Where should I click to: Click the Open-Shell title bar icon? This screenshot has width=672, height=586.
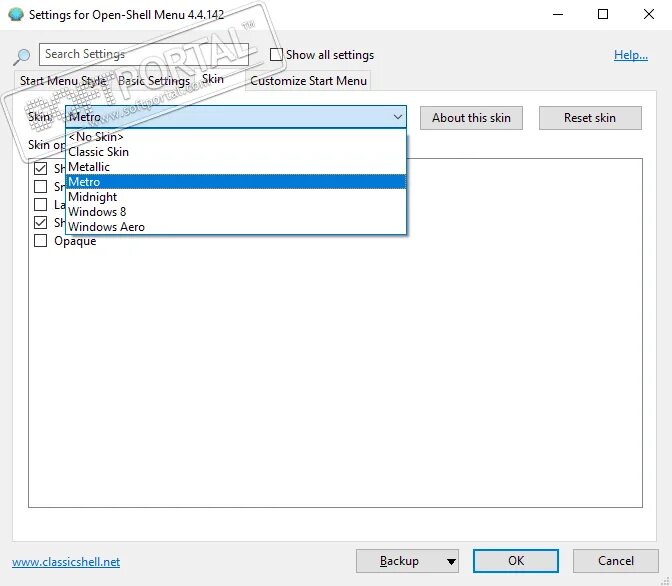[x=15, y=15]
